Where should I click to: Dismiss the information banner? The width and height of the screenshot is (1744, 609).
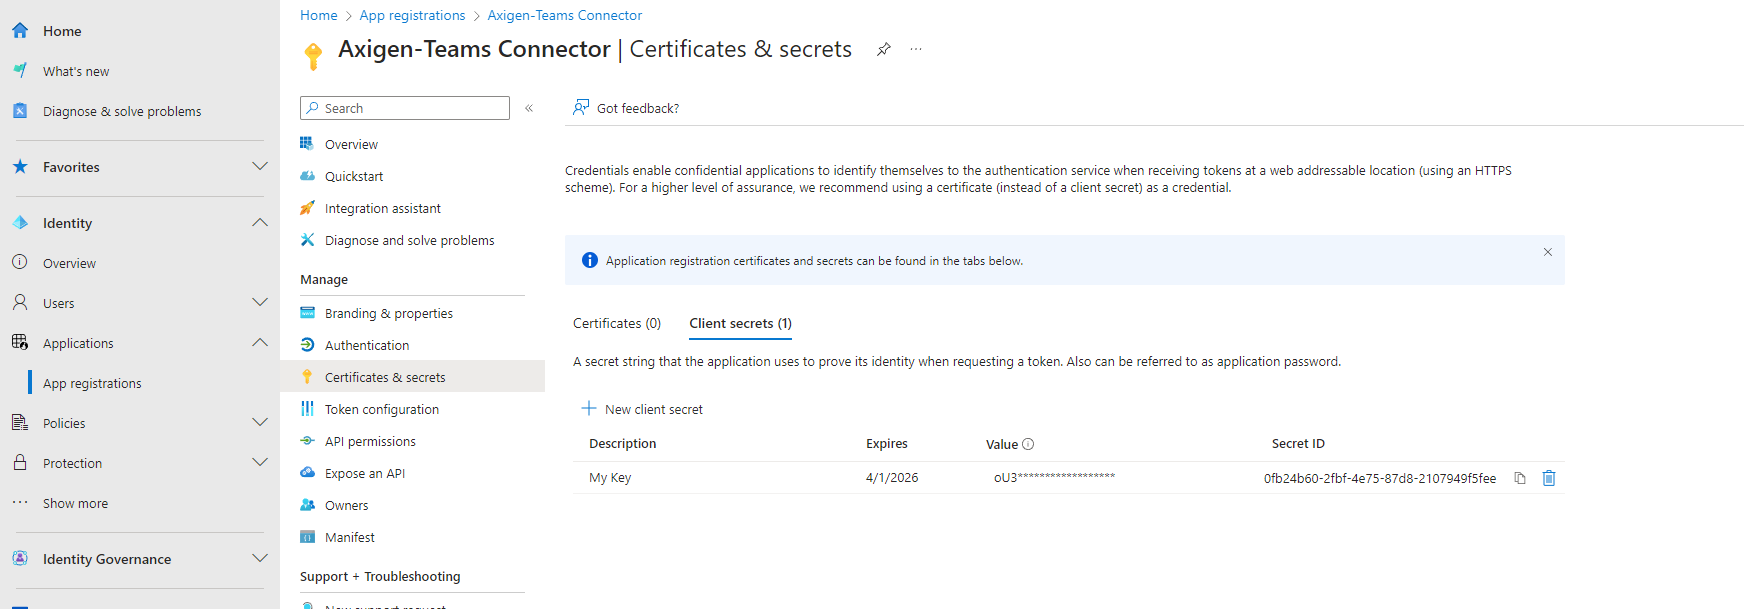tap(1547, 252)
